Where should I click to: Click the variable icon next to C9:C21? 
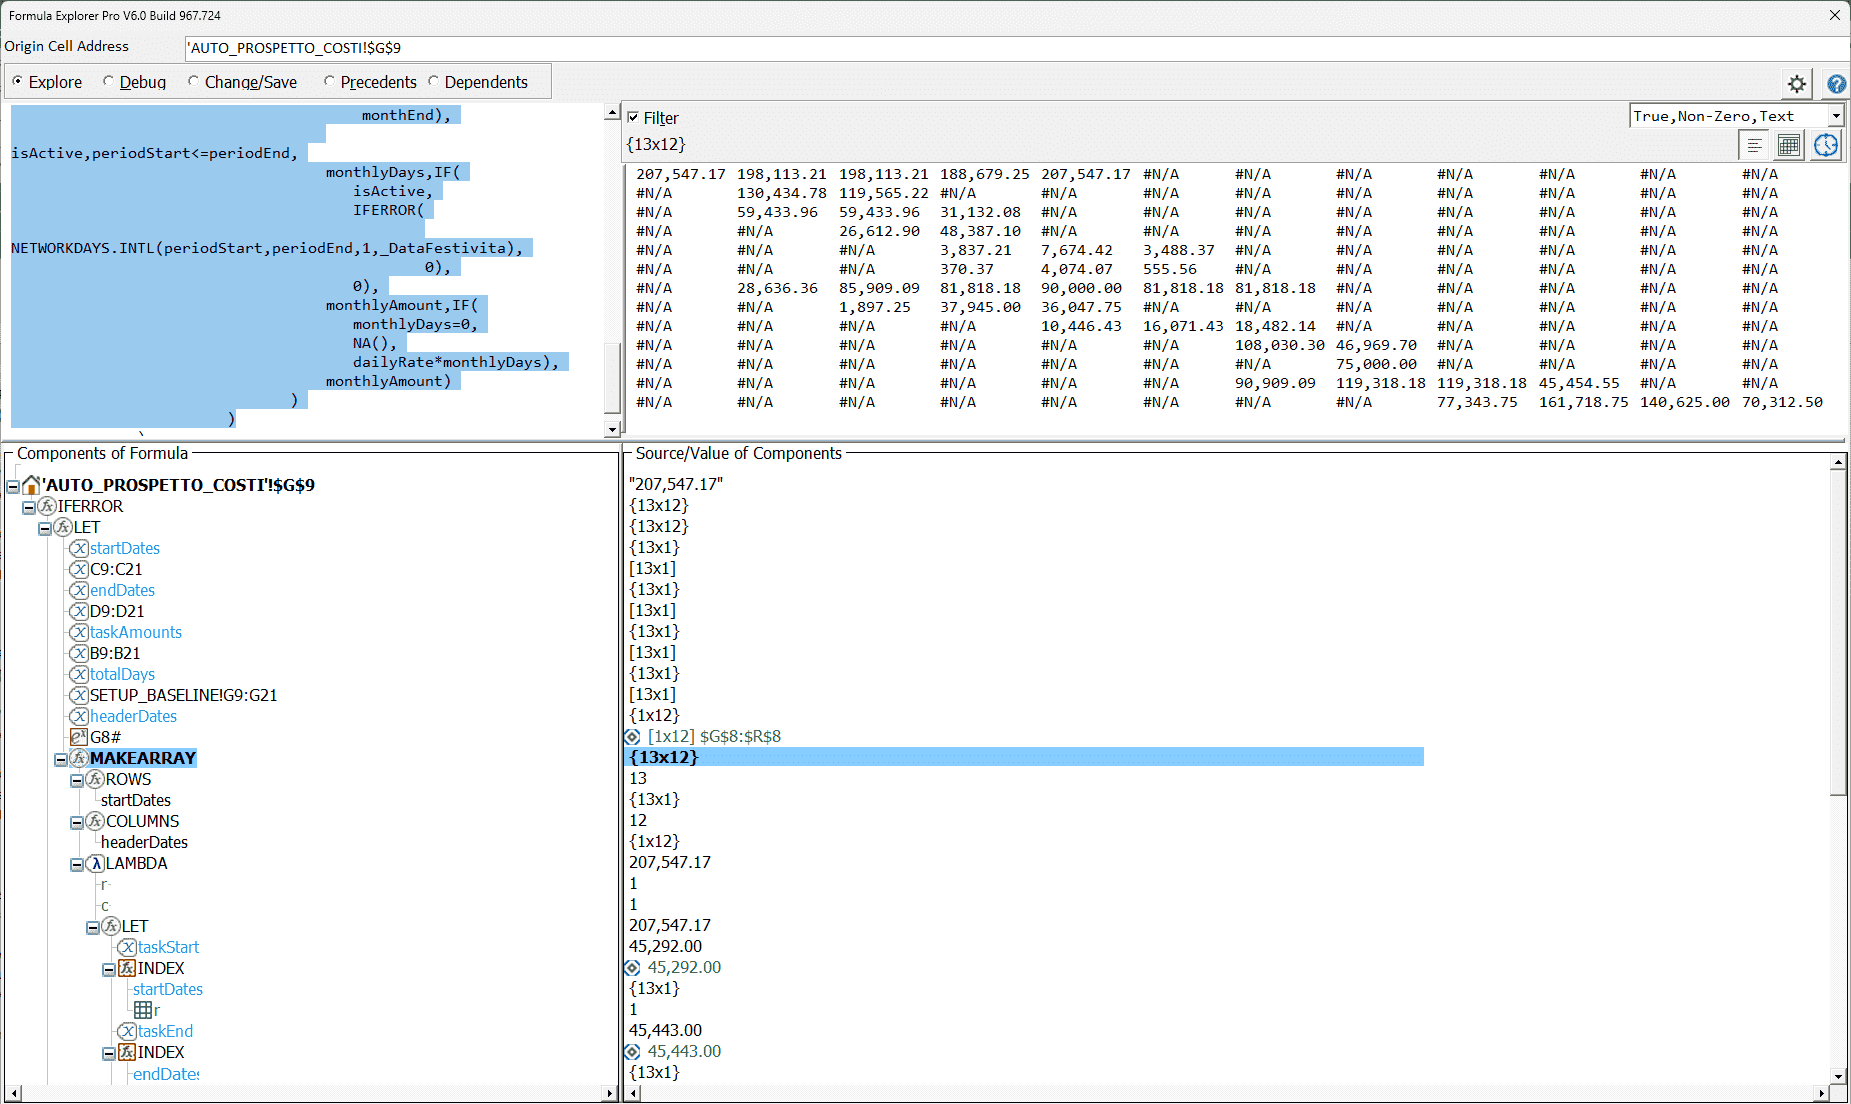tap(79, 569)
